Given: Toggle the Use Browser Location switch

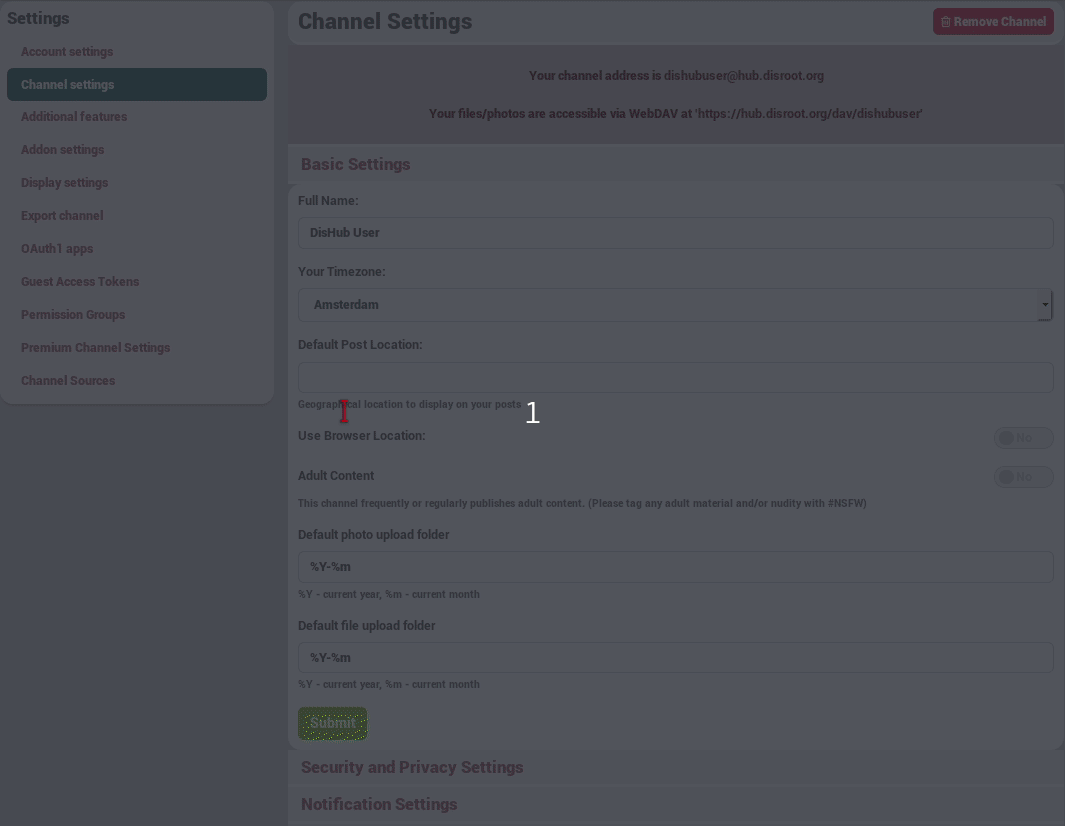Looking at the screenshot, I should 1022,437.
